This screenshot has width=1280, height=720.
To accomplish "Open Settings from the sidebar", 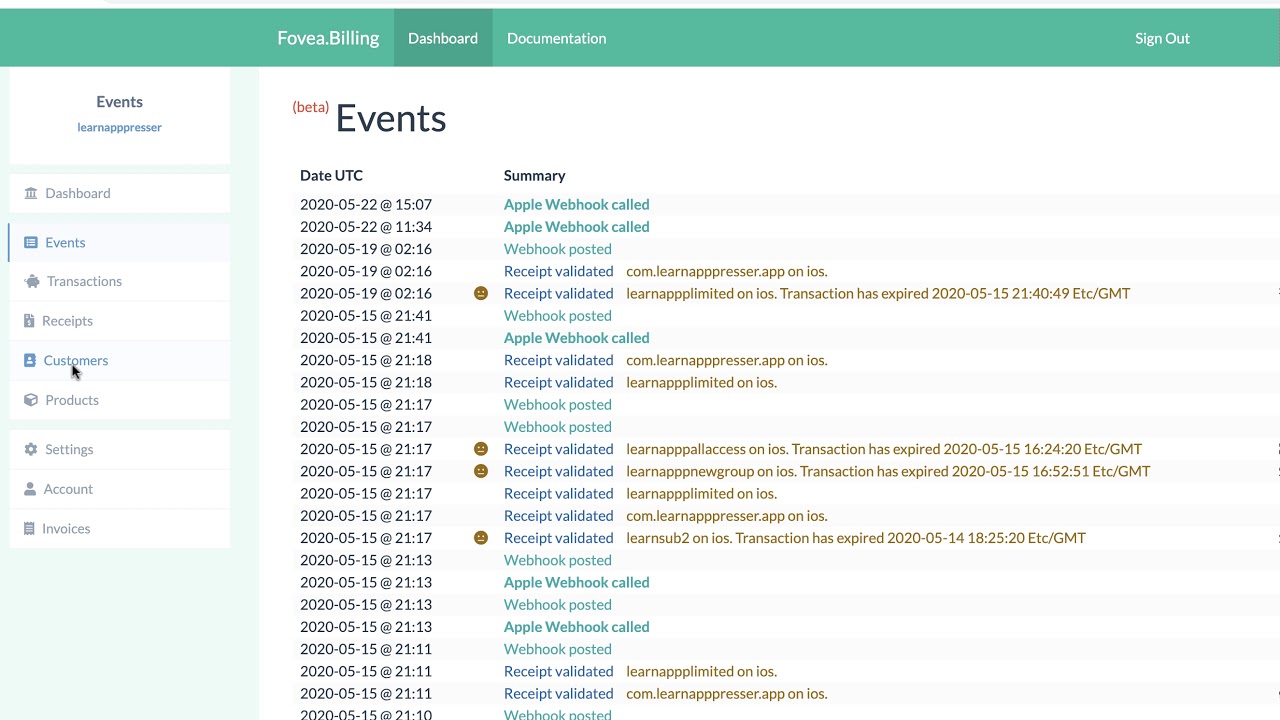I will click(119, 449).
